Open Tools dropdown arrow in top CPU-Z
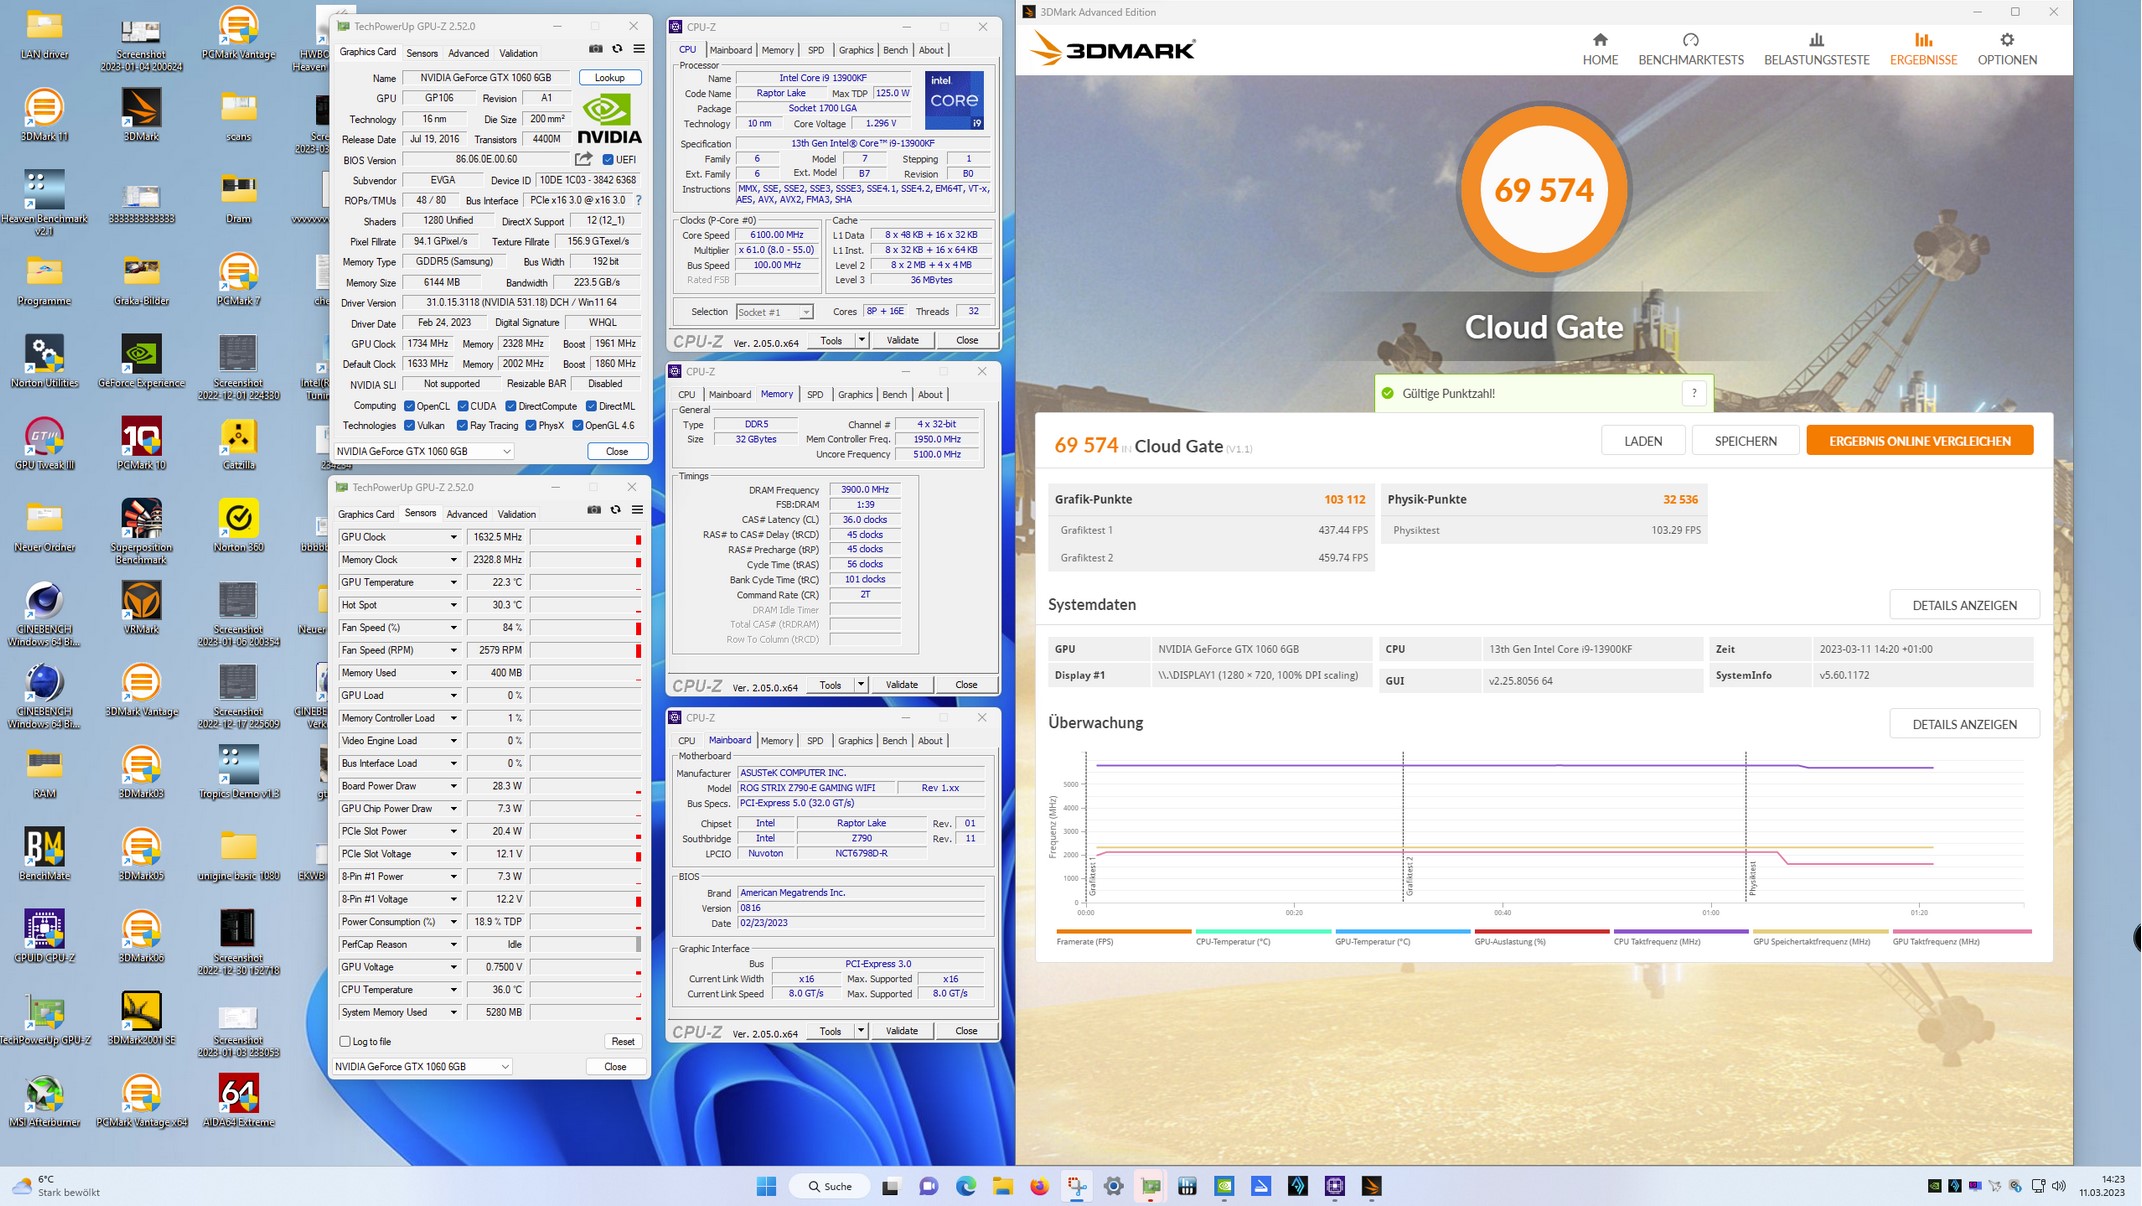 [x=861, y=340]
